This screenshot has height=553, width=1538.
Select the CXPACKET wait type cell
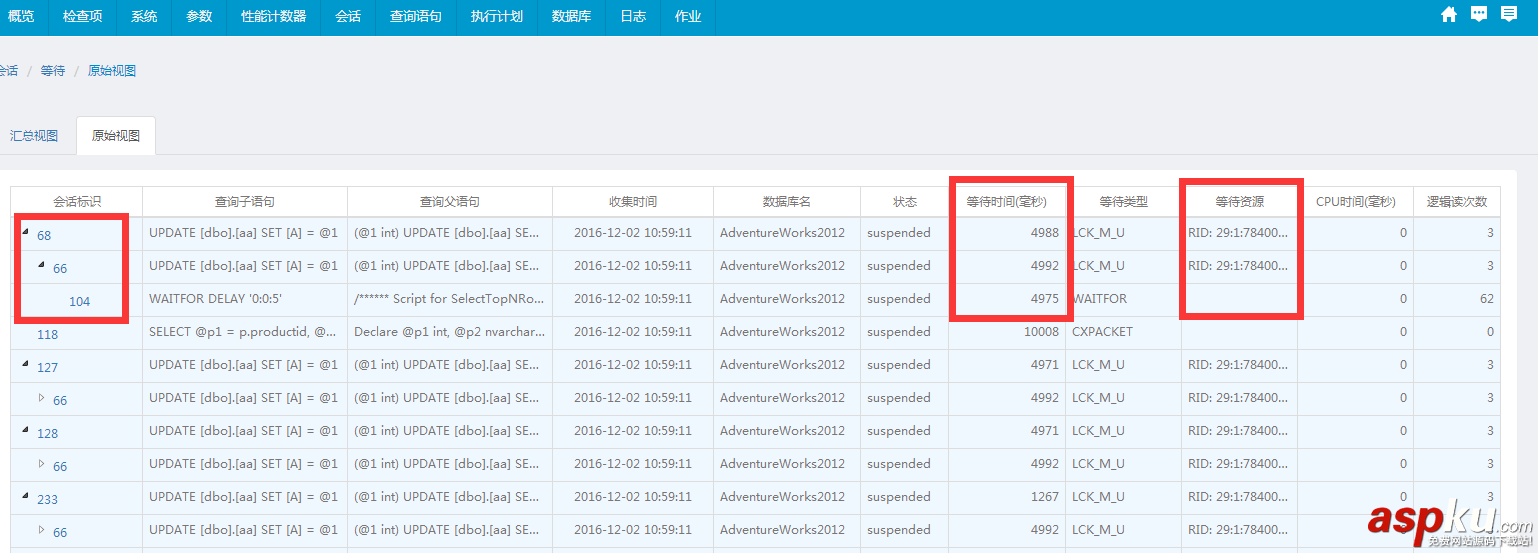(1124, 332)
